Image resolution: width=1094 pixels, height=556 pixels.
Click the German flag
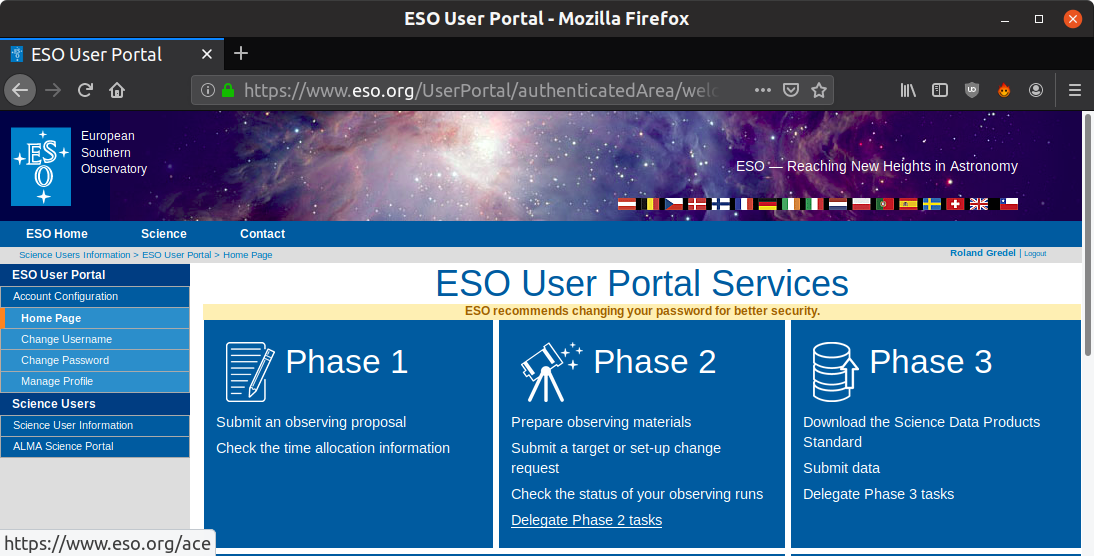pyautogui.click(x=767, y=204)
